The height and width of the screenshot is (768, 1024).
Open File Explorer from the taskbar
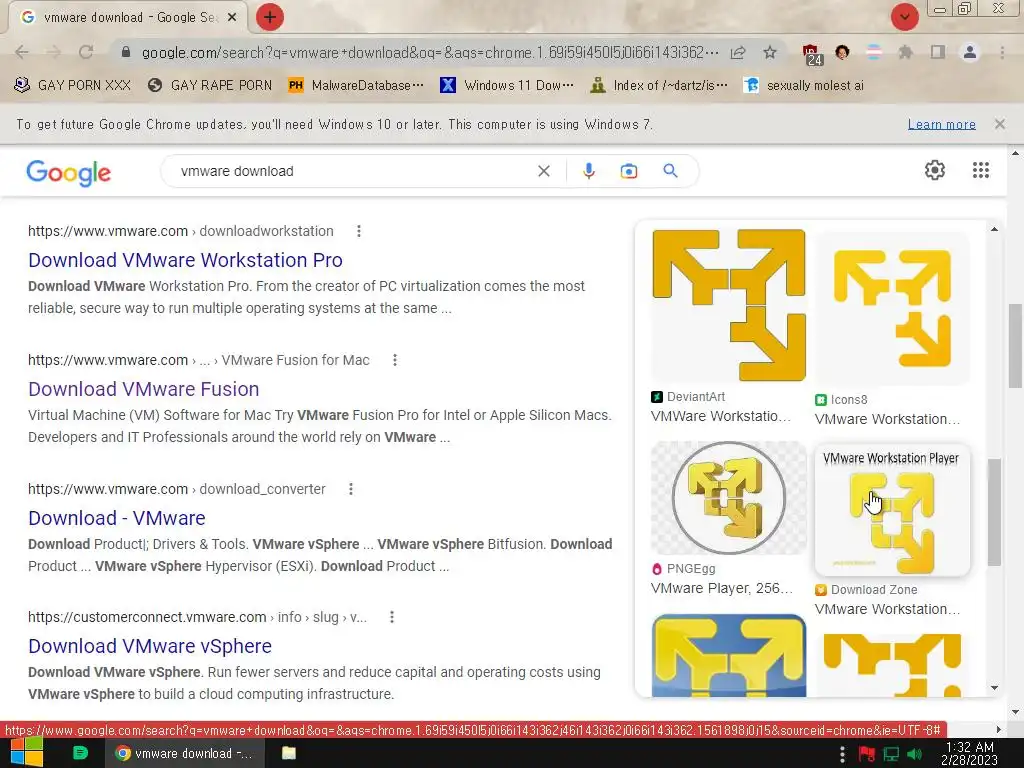coord(289,753)
